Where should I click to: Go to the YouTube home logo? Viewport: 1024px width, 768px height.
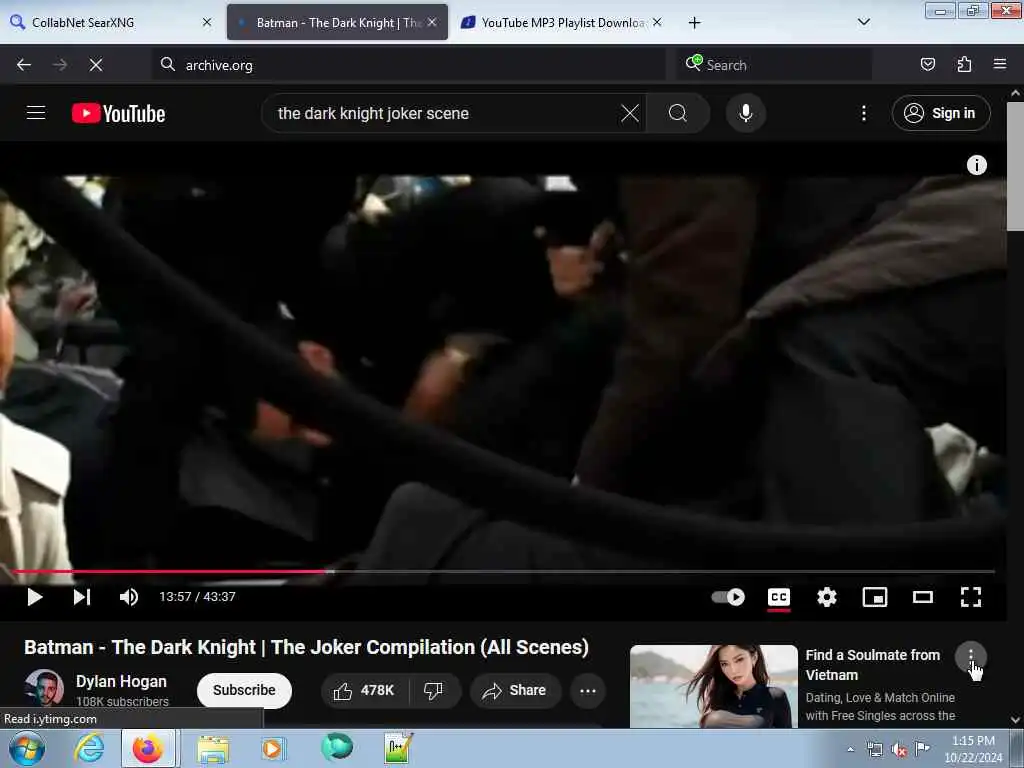pyautogui.click(x=118, y=114)
